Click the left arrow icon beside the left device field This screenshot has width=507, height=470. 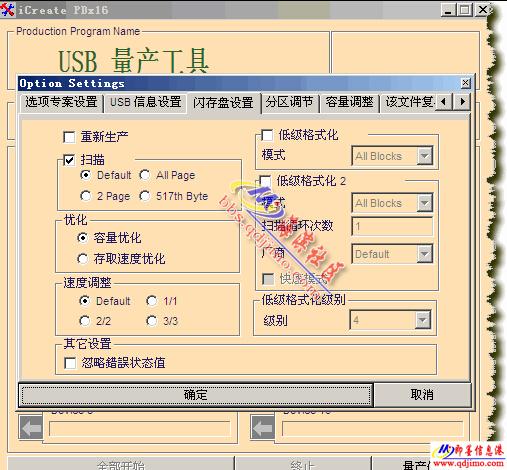click(31, 427)
